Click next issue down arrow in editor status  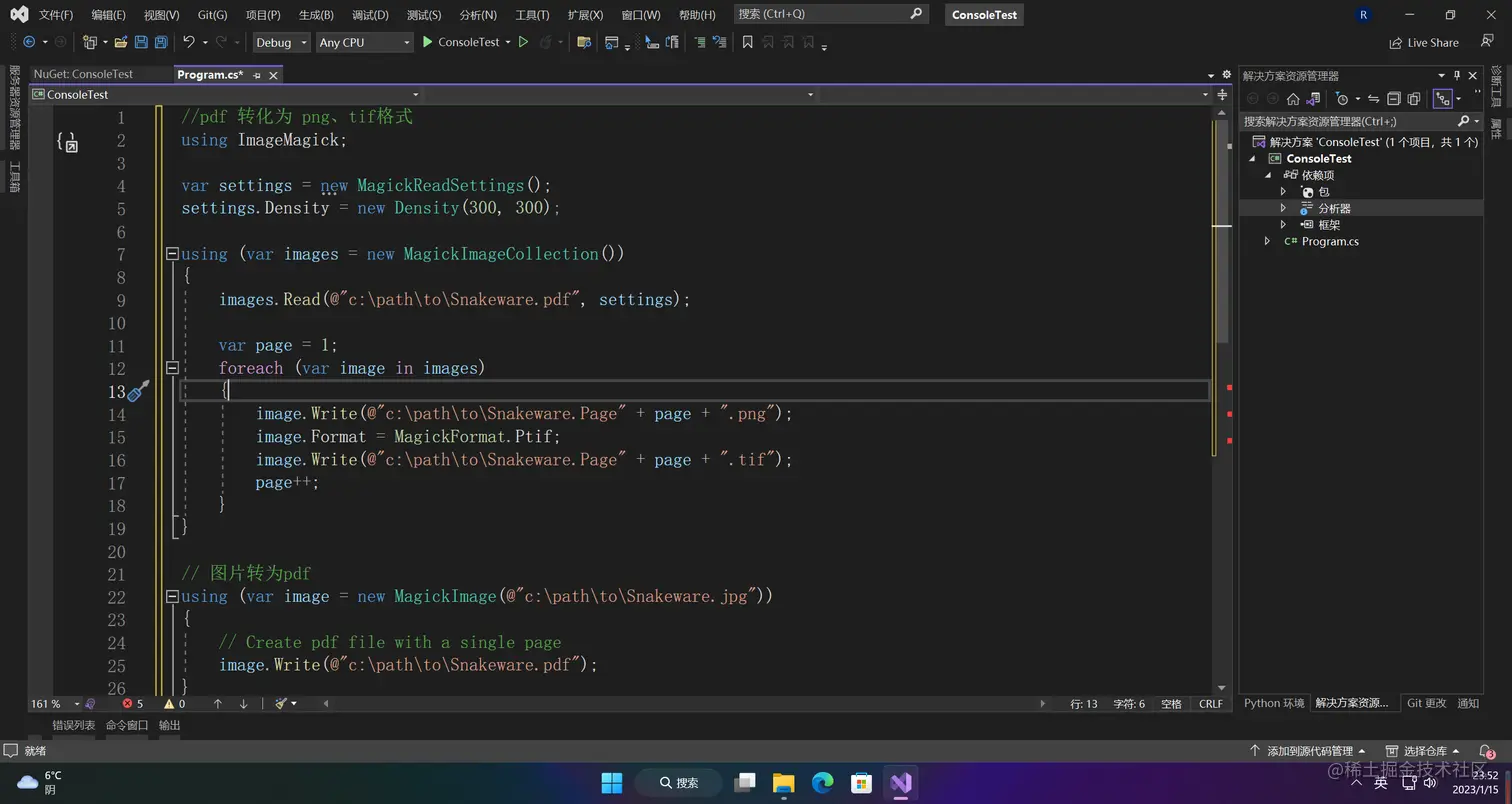[243, 704]
